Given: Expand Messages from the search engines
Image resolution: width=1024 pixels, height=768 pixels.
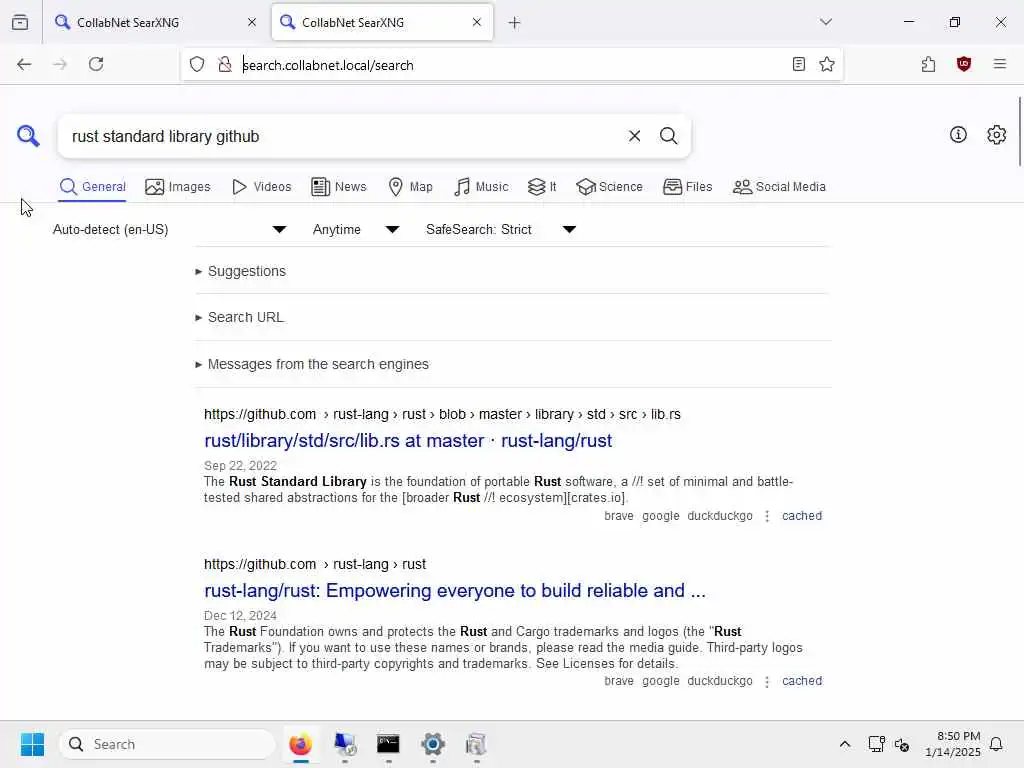Looking at the screenshot, I should pos(312,364).
